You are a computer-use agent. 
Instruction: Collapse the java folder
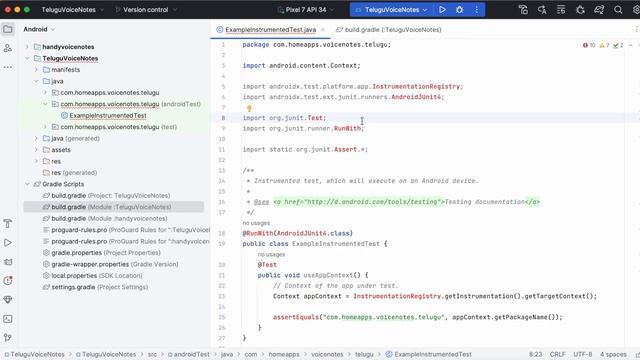point(36,81)
